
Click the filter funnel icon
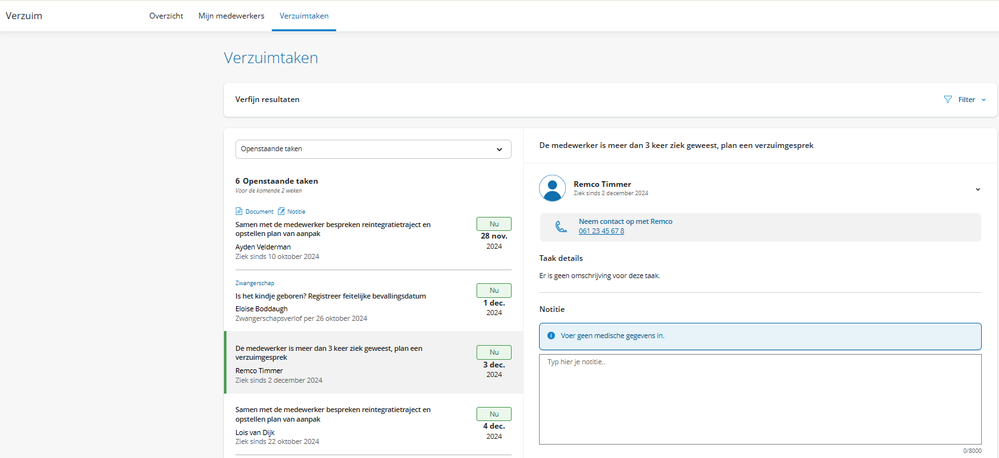[948, 100]
